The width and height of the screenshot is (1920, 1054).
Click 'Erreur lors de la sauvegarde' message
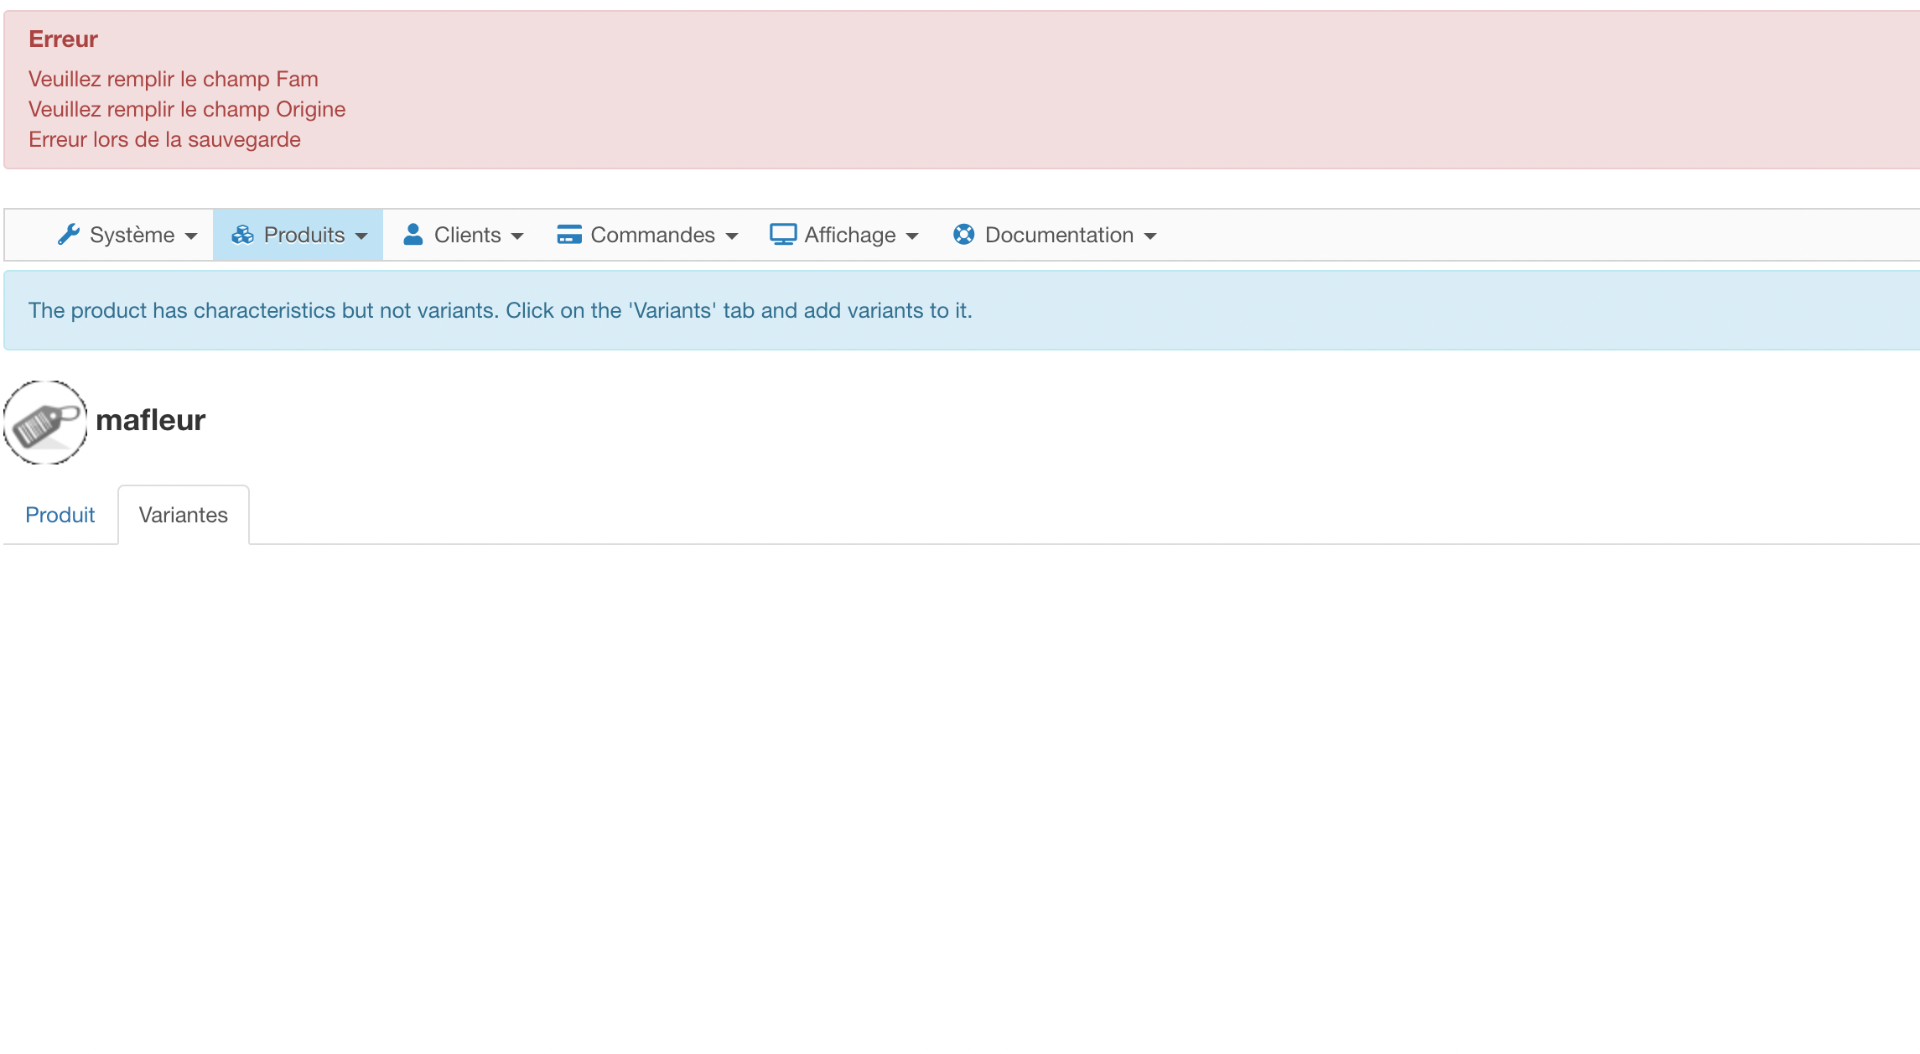[164, 140]
